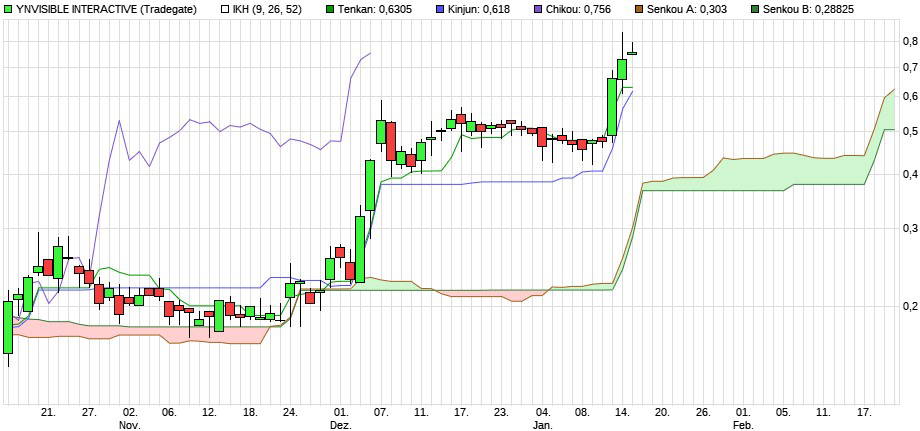The height and width of the screenshot is (431, 920).
Task: Click the 0,2 price axis label
Action: (910, 306)
